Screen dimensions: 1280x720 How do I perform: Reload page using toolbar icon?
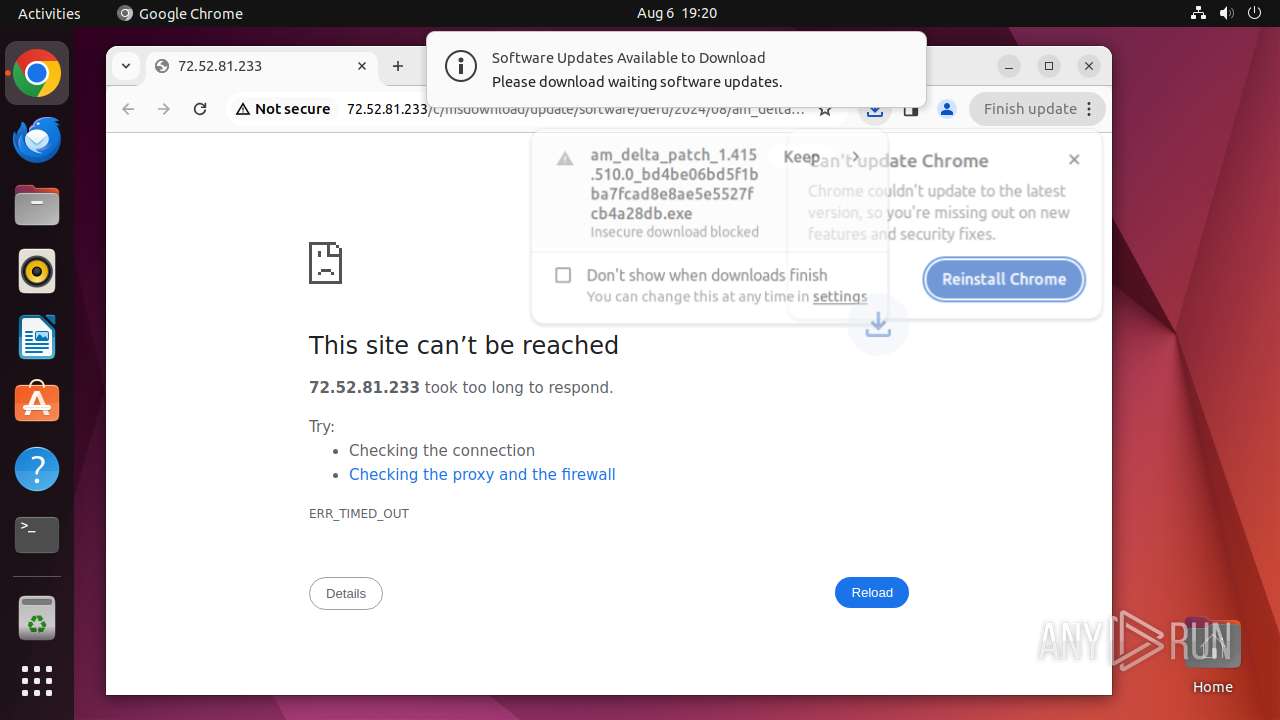pos(200,109)
